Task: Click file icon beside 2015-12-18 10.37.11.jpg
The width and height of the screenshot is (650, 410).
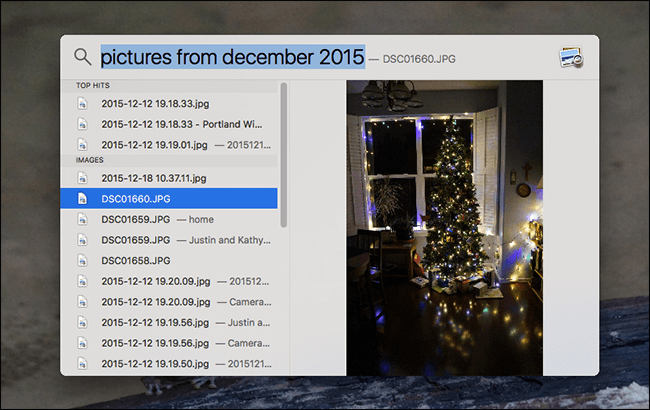Action: coord(82,178)
